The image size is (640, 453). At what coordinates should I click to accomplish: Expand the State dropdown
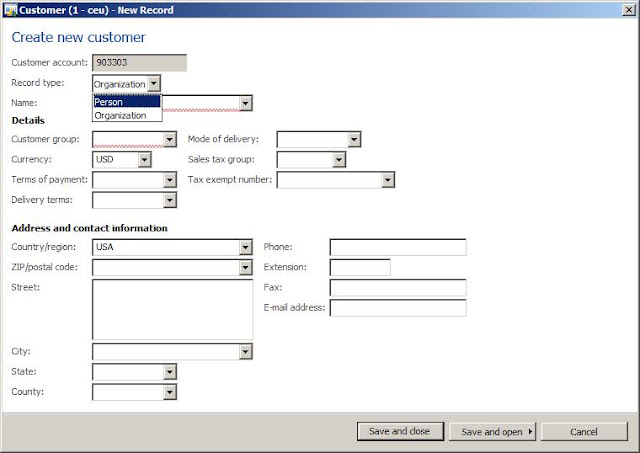tap(170, 372)
